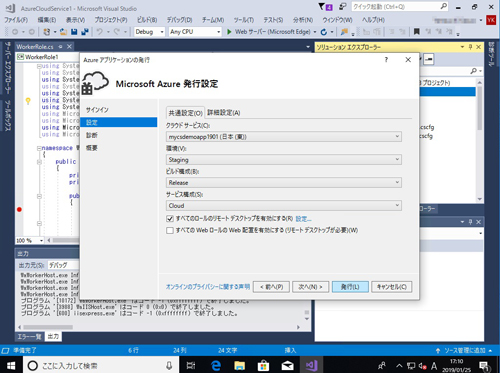Expand the Web server browser target dropdown arrow
Image resolution: width=500 pixels, height=373 pixels.
[315, 32]
